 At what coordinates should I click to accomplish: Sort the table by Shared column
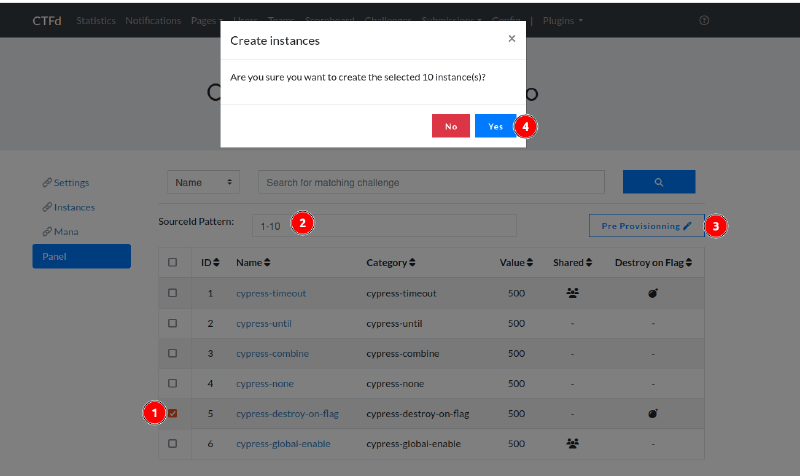(x=572, y=262)
